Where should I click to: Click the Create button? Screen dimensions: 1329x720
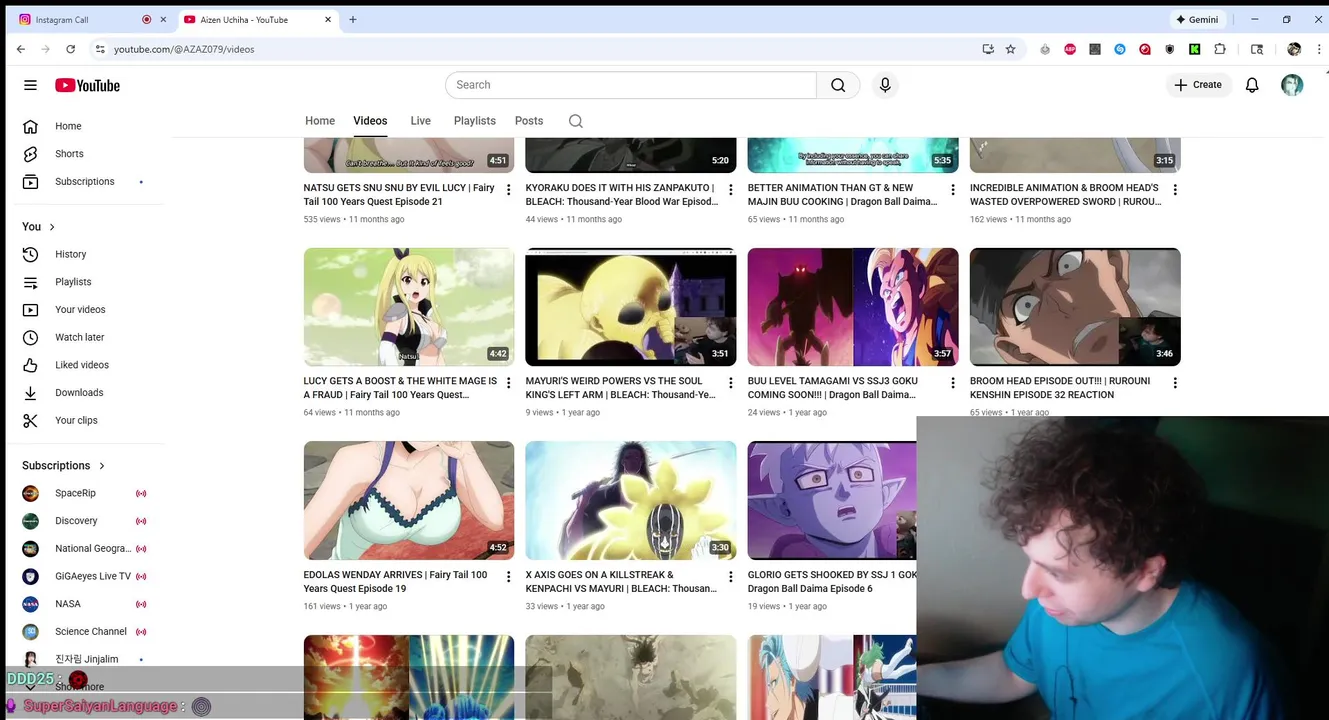(1198, 85)
